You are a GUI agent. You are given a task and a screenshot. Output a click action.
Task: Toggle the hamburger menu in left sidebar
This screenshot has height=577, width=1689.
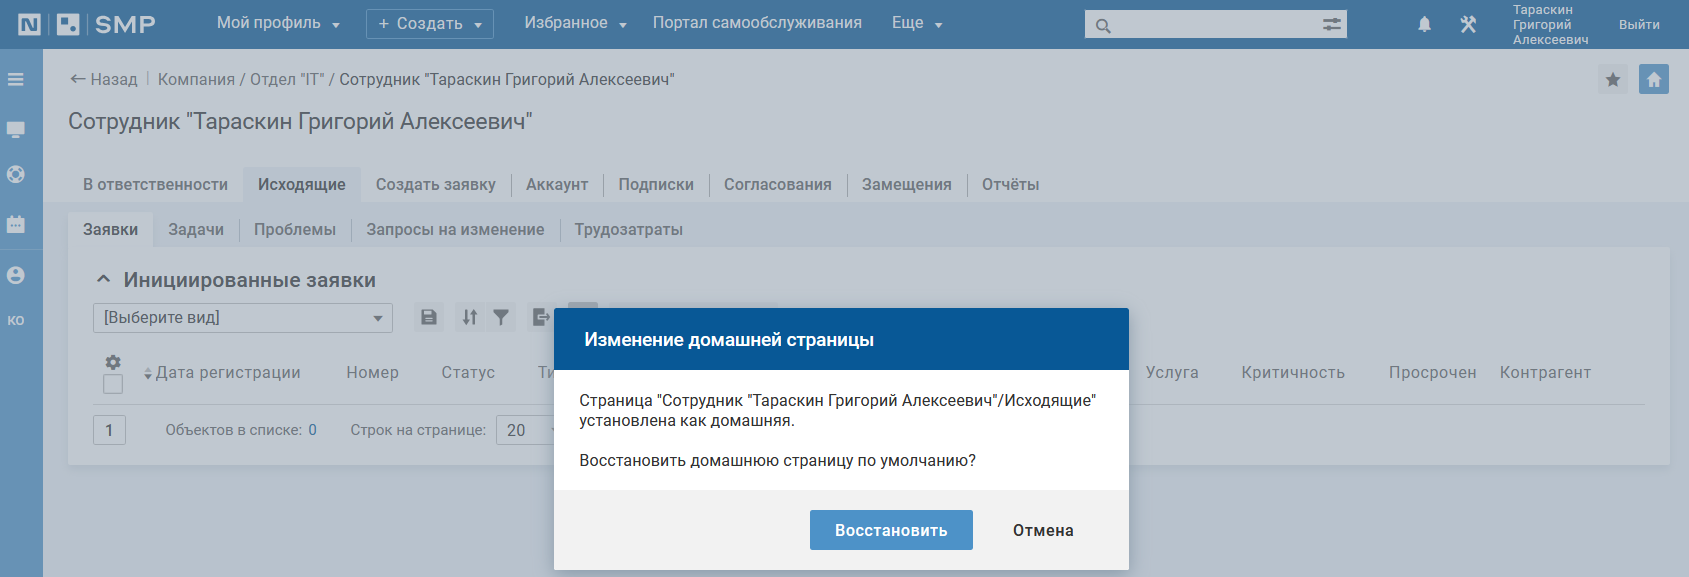16,79
